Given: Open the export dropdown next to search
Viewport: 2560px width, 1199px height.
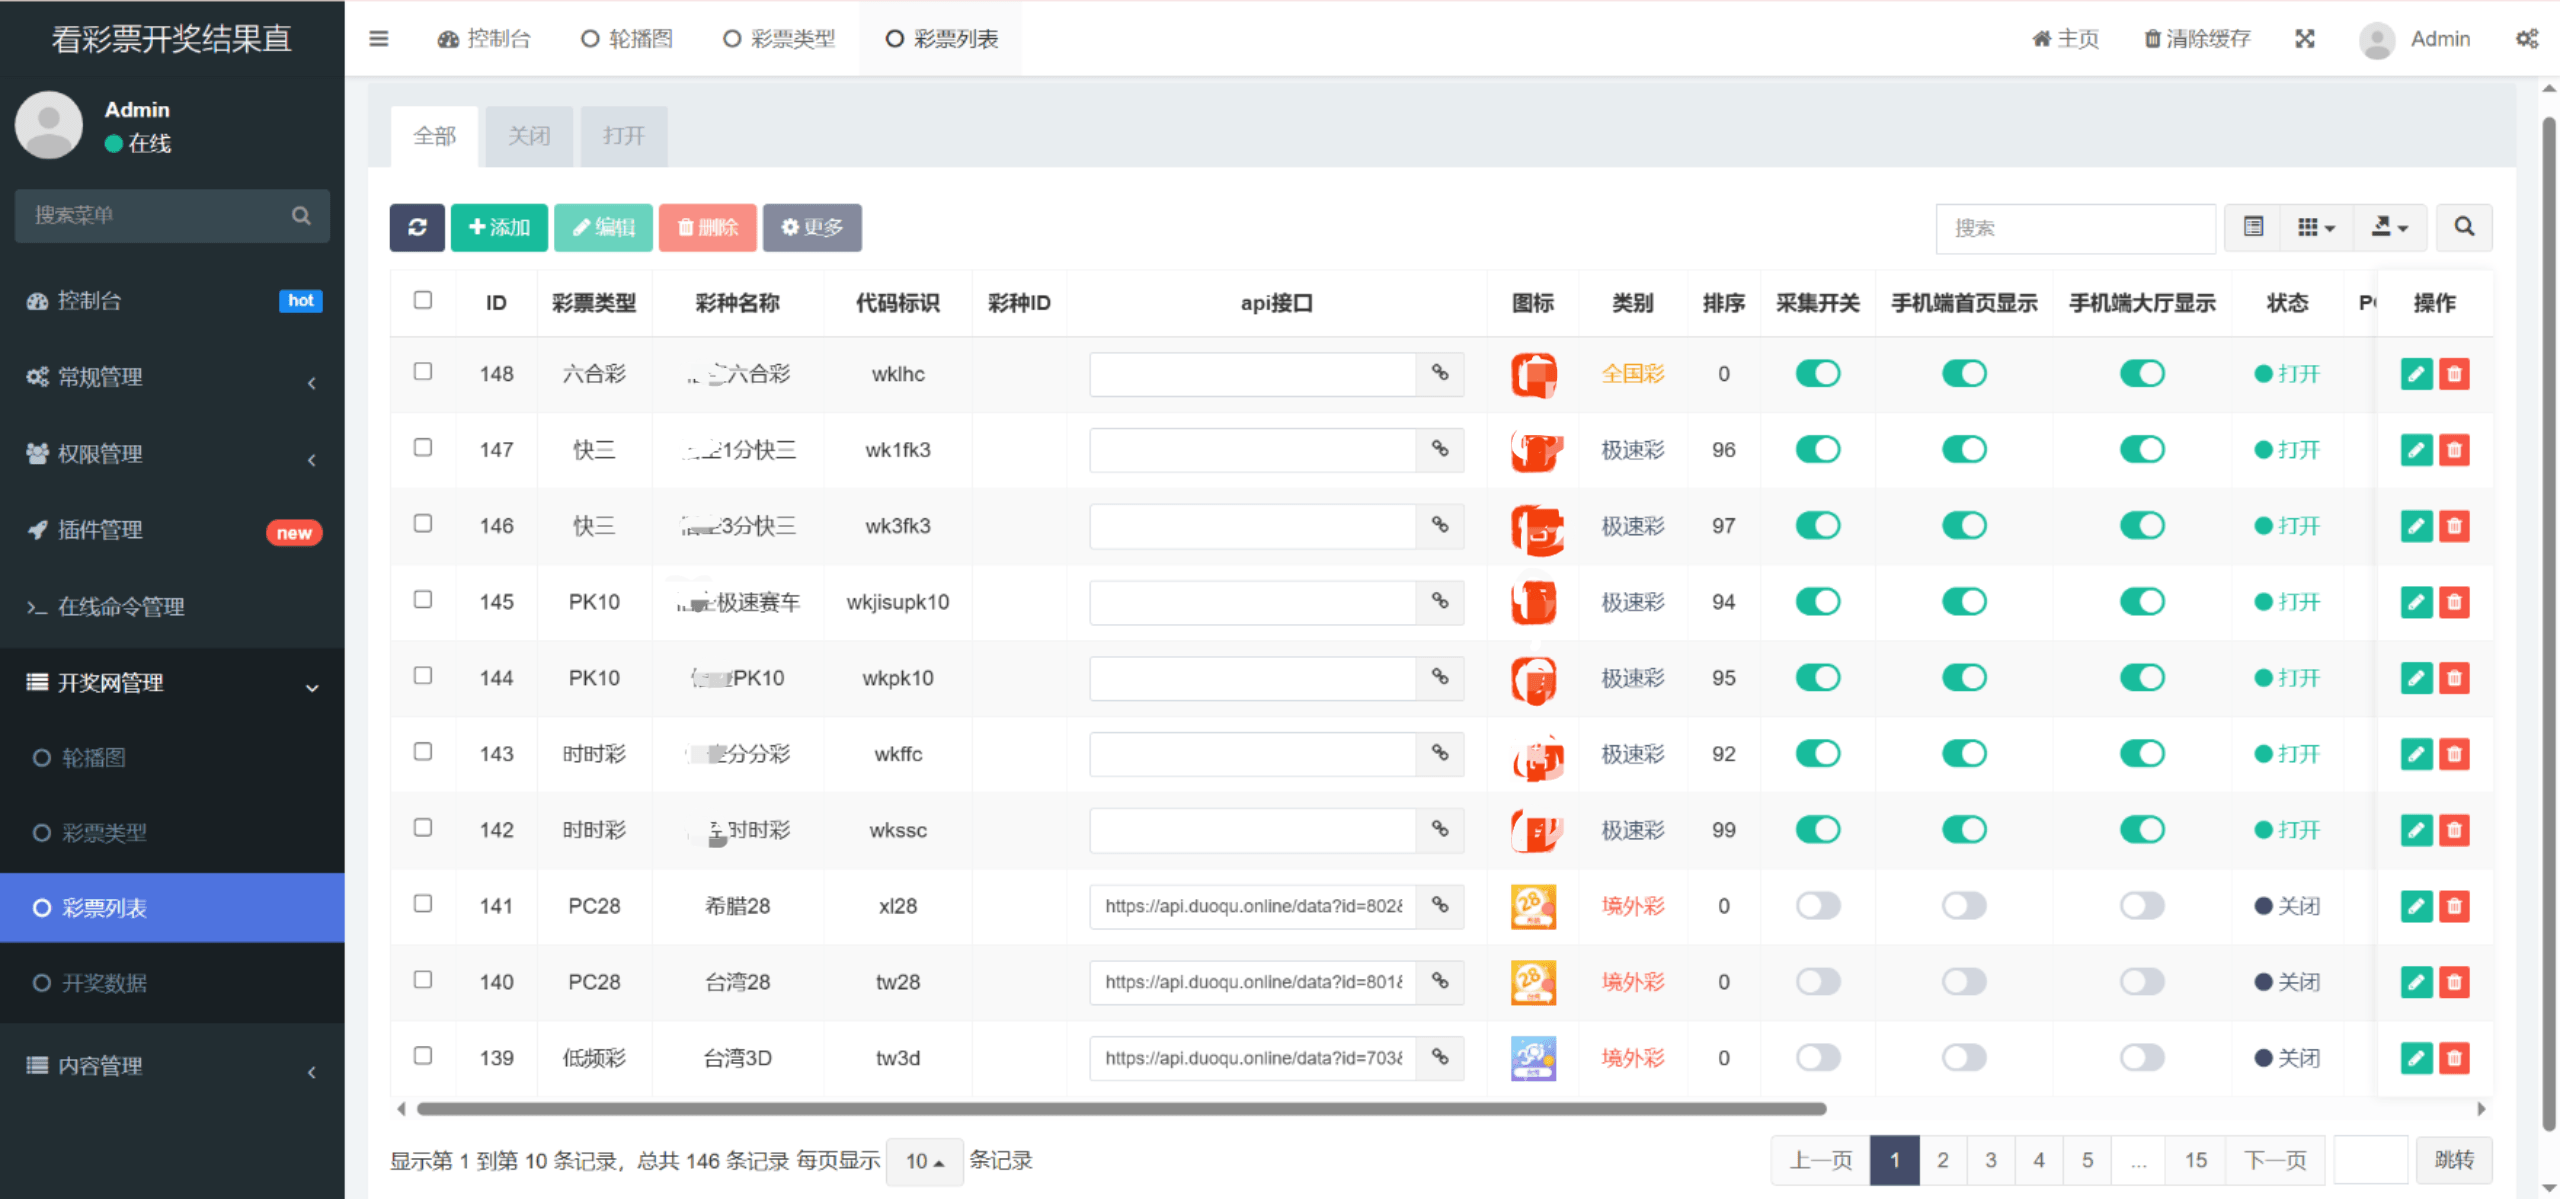Looking at the screenshot, I should (x=2390, y=227).
